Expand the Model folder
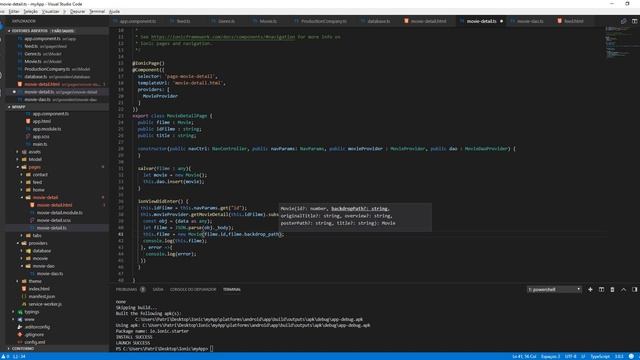Image resolution: width=640 pixels, height=360 pixels. [x=18, y=159]
